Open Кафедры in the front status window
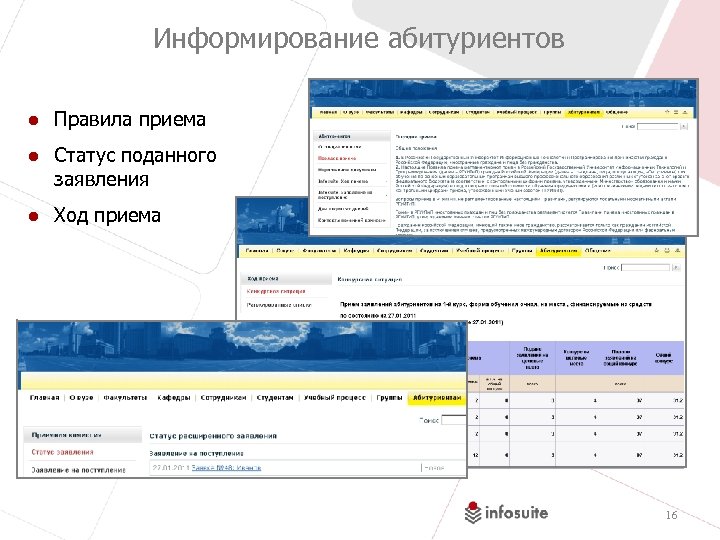The width and height of the screenshot is (720, 540). coord(174,398)
